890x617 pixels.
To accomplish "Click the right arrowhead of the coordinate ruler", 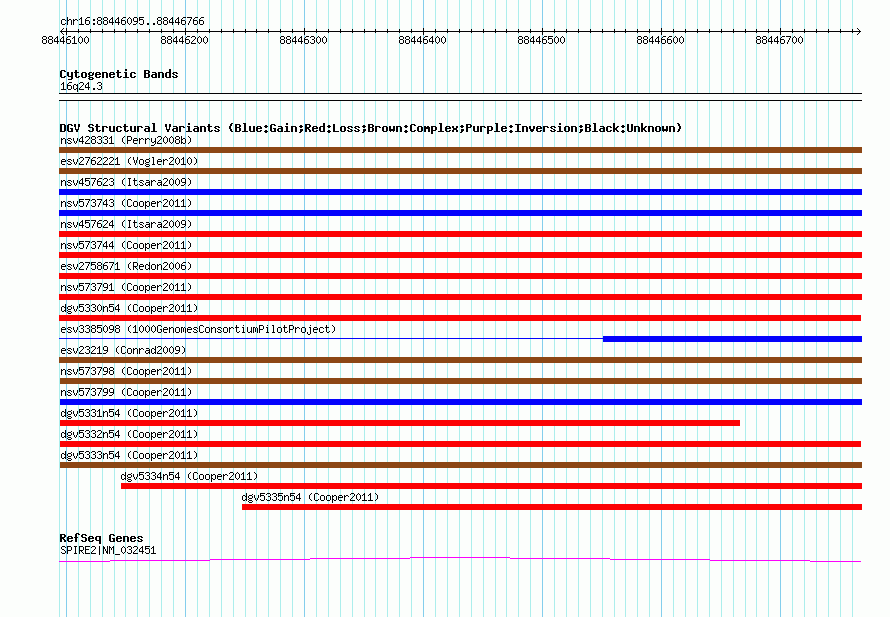I will click(858, 31).
